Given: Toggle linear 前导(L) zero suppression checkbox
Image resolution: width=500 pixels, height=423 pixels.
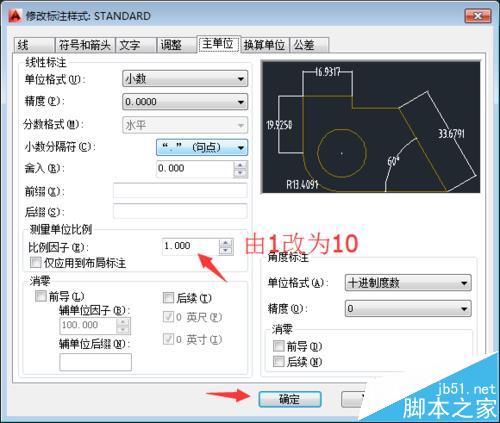Looking at the screenshot, I should click(x=41, y=296).
